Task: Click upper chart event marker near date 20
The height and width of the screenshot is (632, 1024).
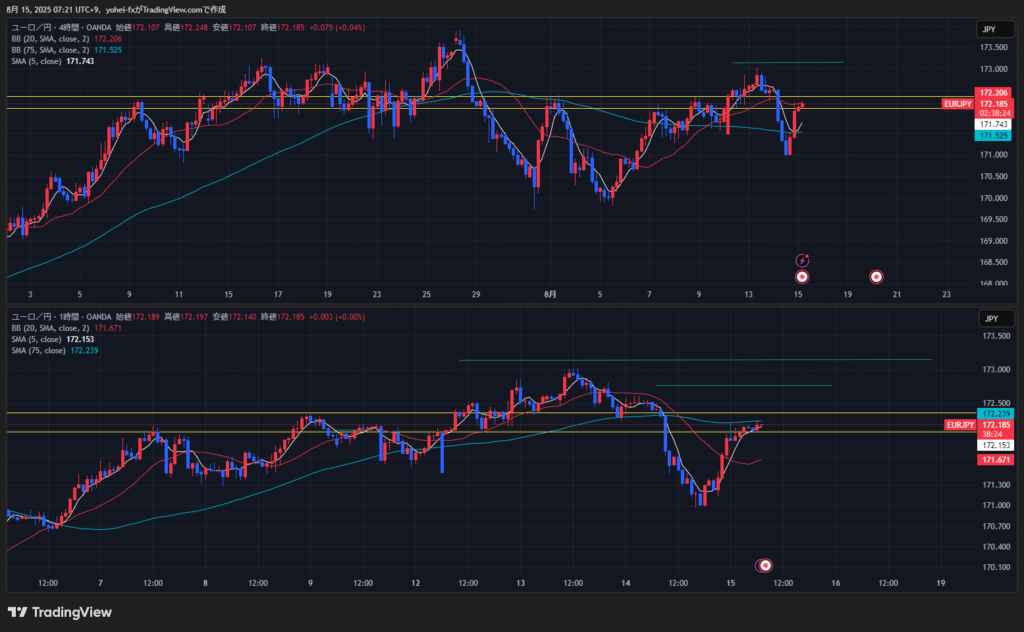Action: point(876,276)
